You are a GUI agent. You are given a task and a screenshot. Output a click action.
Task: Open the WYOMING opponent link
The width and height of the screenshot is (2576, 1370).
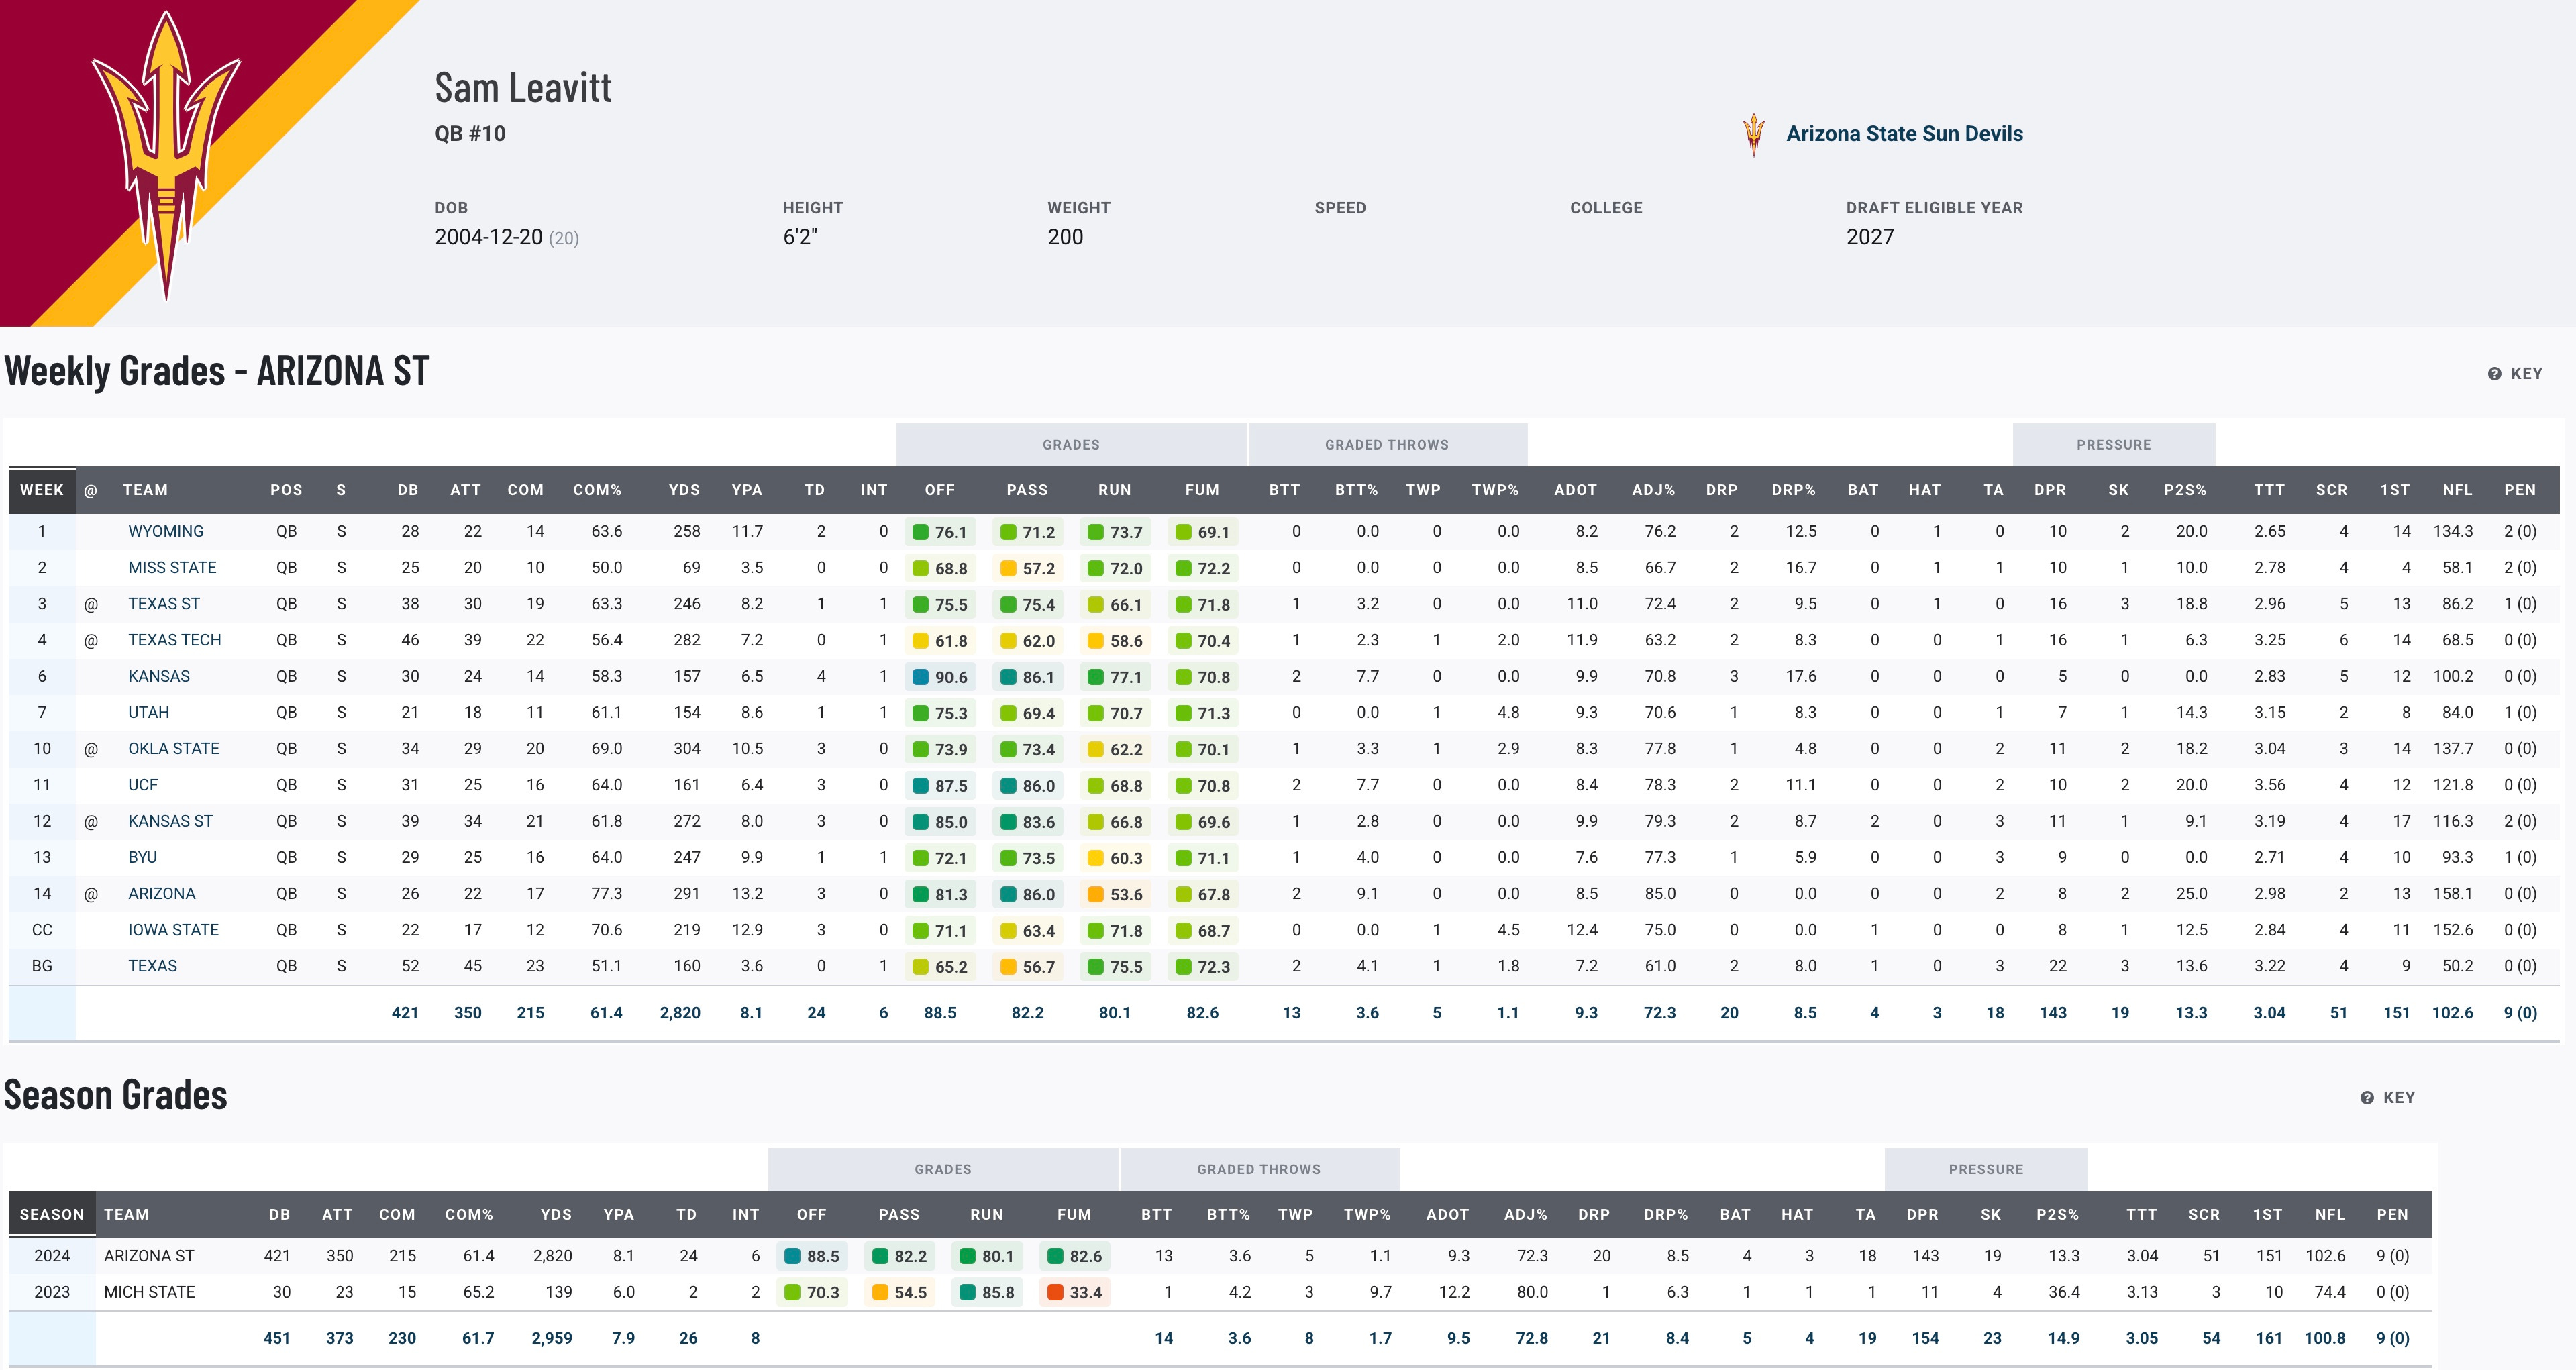click(165, 531)
